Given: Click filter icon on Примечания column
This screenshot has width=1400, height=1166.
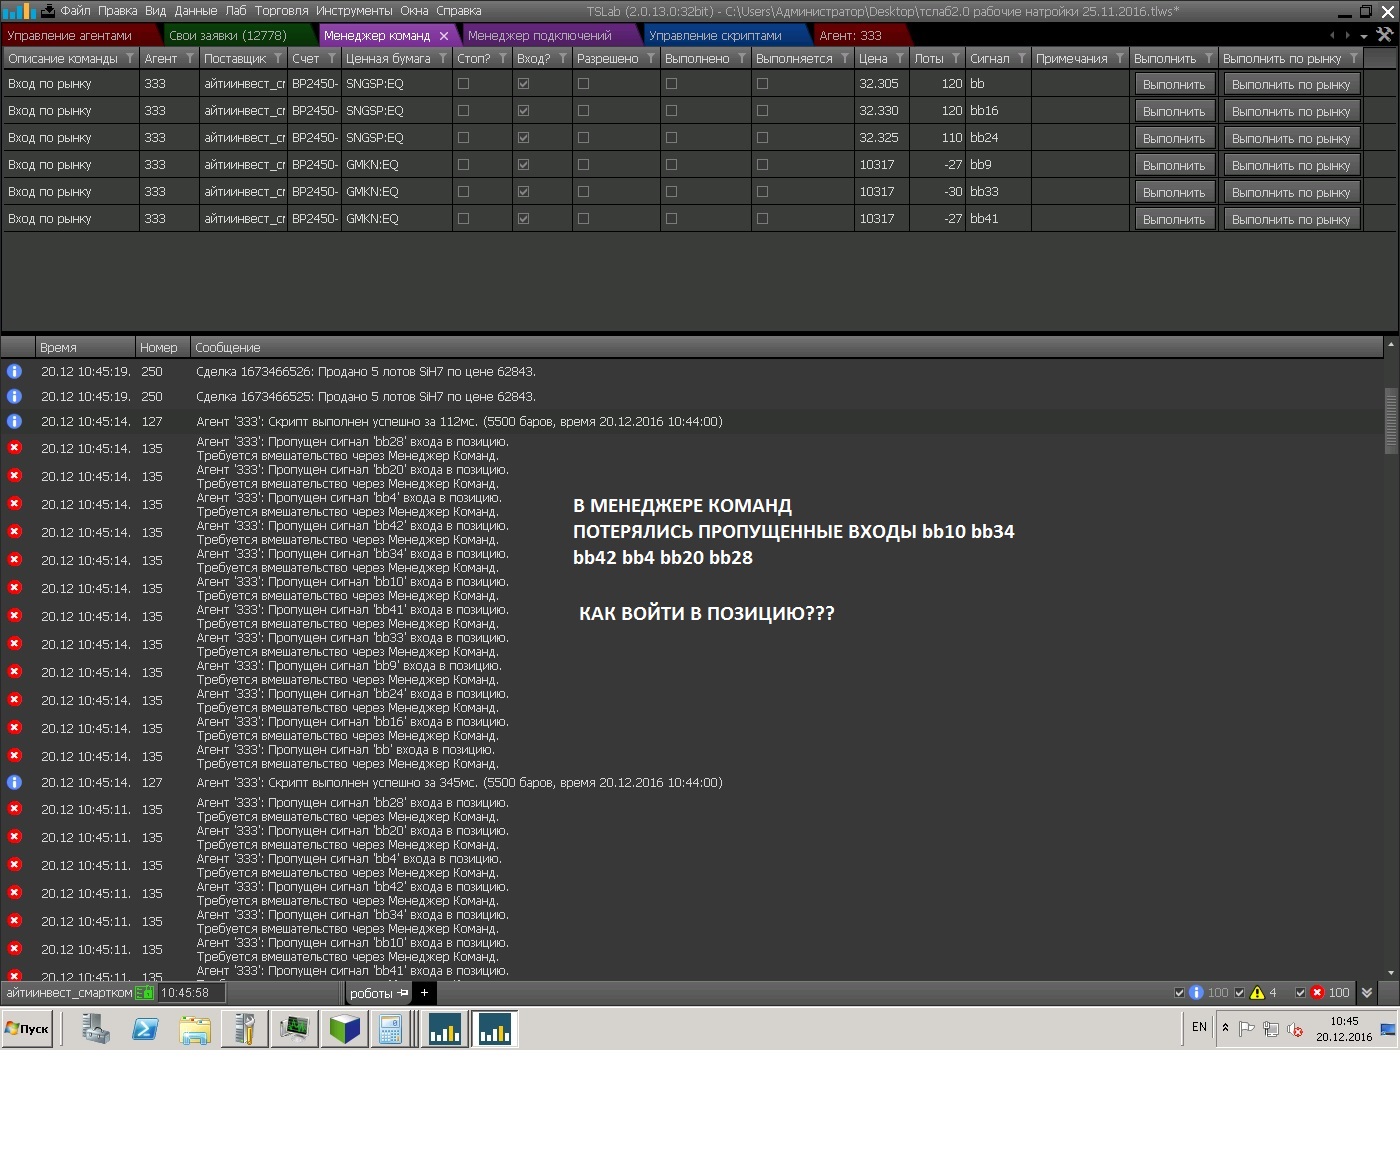Looking at the screenshot, I should (1120, 58).
